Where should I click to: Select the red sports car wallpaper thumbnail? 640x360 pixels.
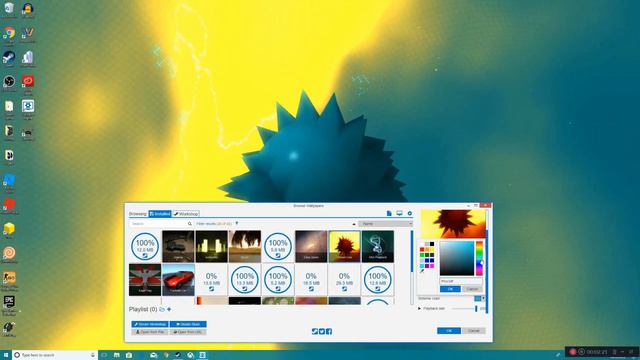tap(178, 280)
